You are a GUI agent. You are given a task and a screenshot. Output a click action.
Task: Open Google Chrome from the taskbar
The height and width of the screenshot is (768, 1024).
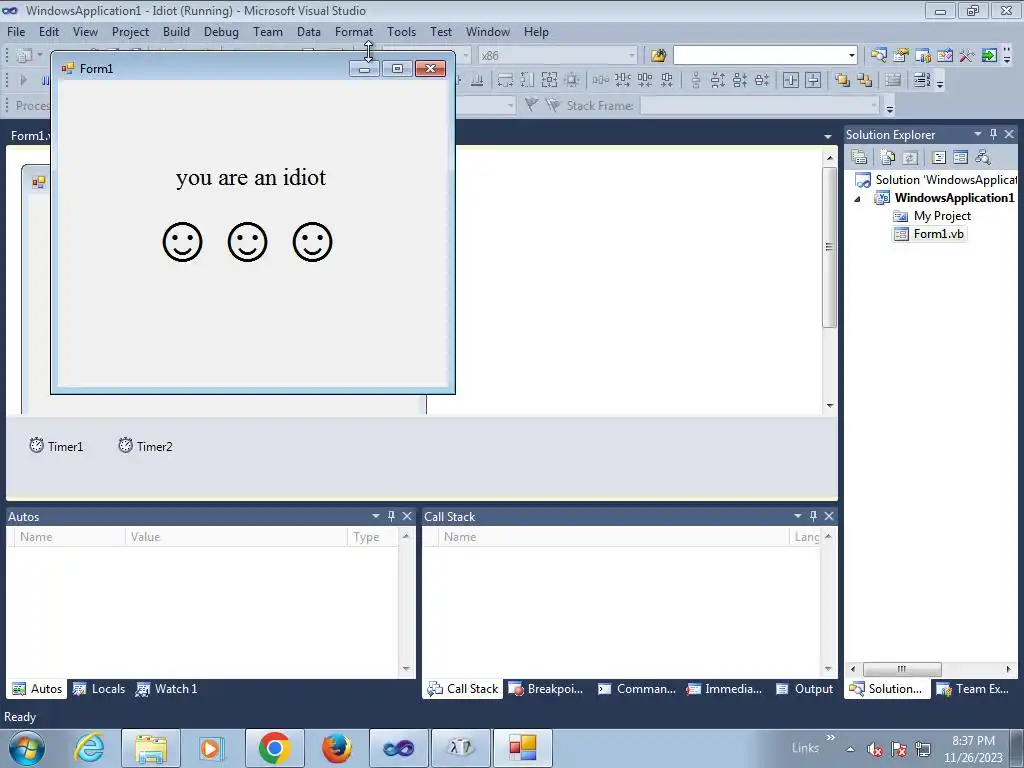(x=274, y=748)
